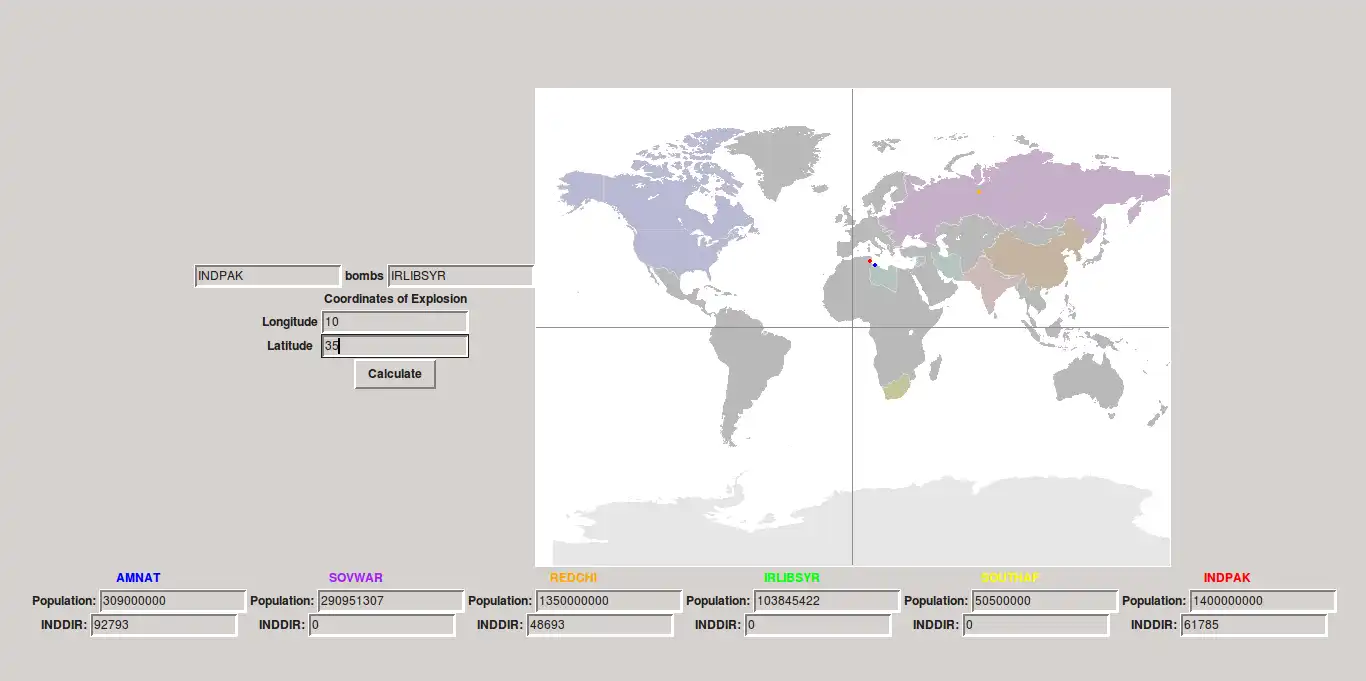Click the IRLIBSYR INDDIR field
The width and height of the screenshot is (1366, 681).
click(x=818, y=625)
